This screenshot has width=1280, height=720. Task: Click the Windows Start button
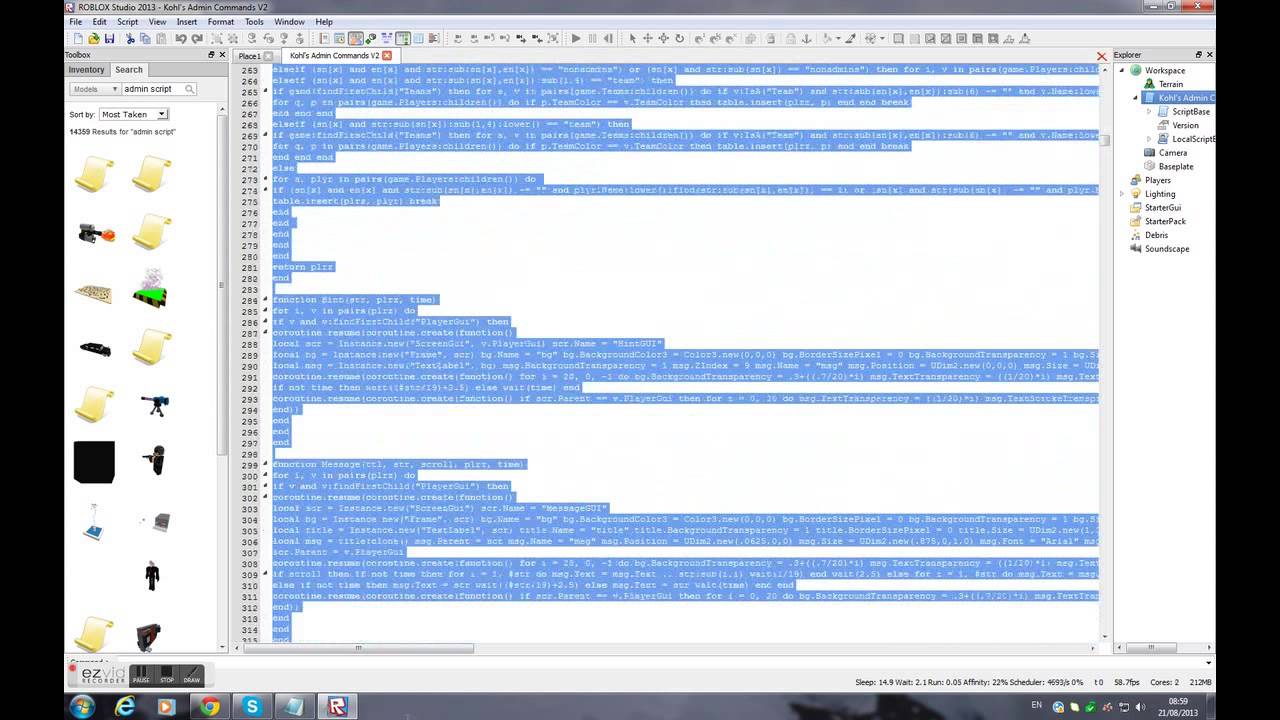pyautogui.click(x=82, y=706)
